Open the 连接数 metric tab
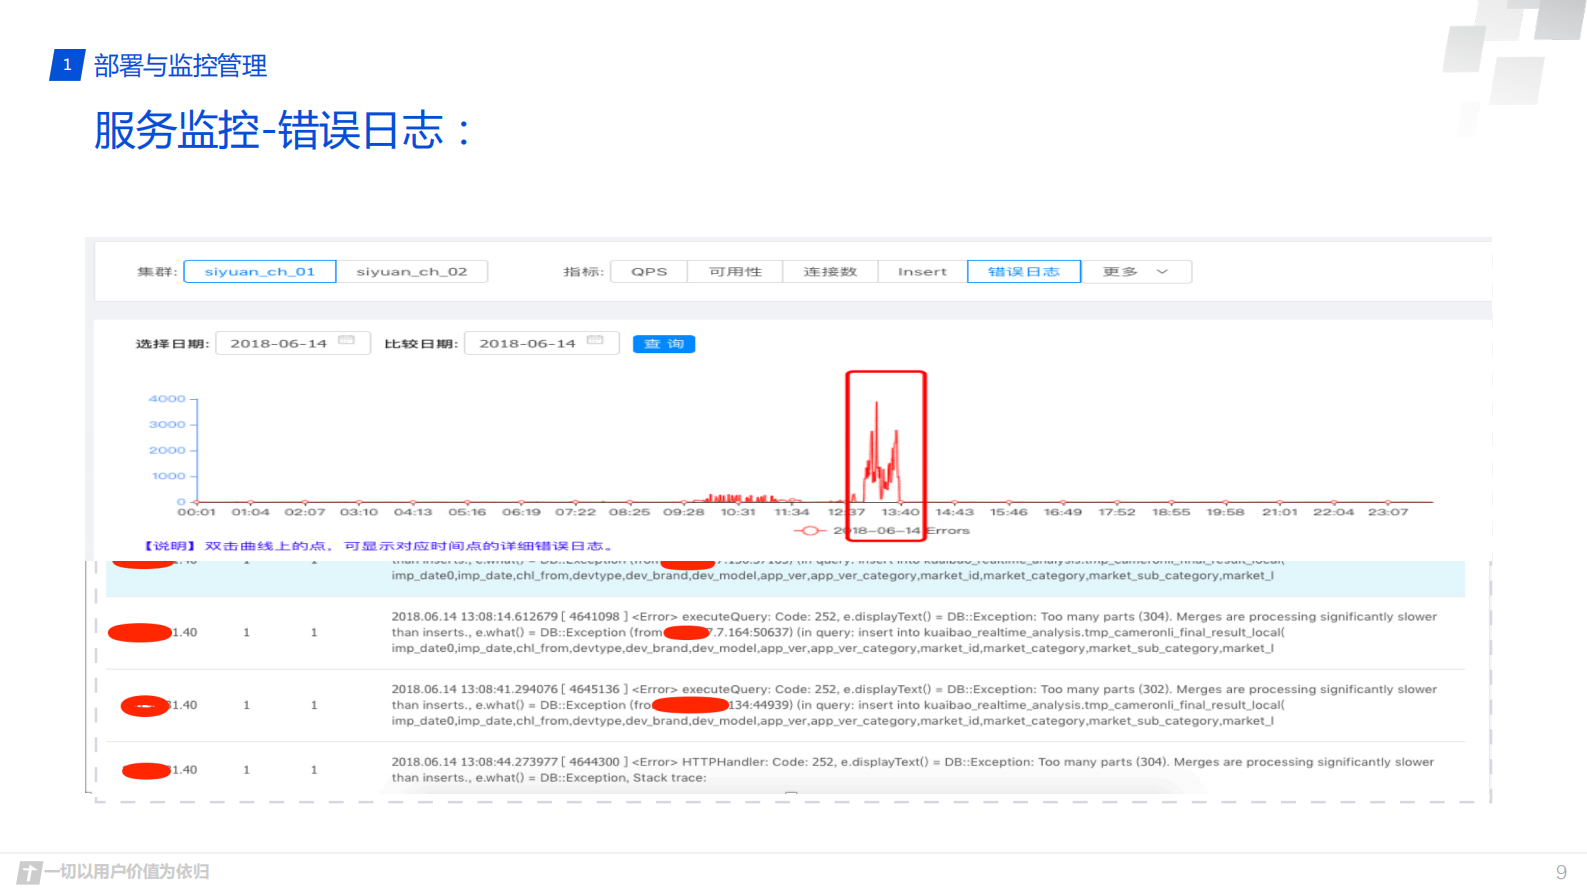Image resolution: width=1587 pixels, height=893 pixels. click(830, 271)
